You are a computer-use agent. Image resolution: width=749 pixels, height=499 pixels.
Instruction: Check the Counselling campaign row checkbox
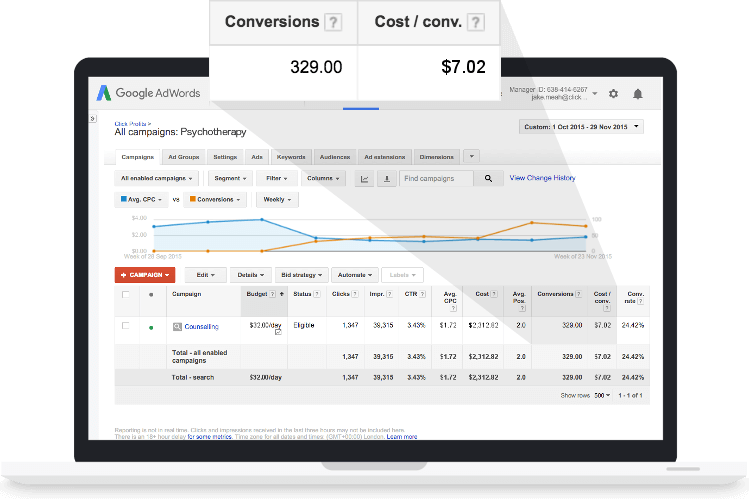pos(125,326)
